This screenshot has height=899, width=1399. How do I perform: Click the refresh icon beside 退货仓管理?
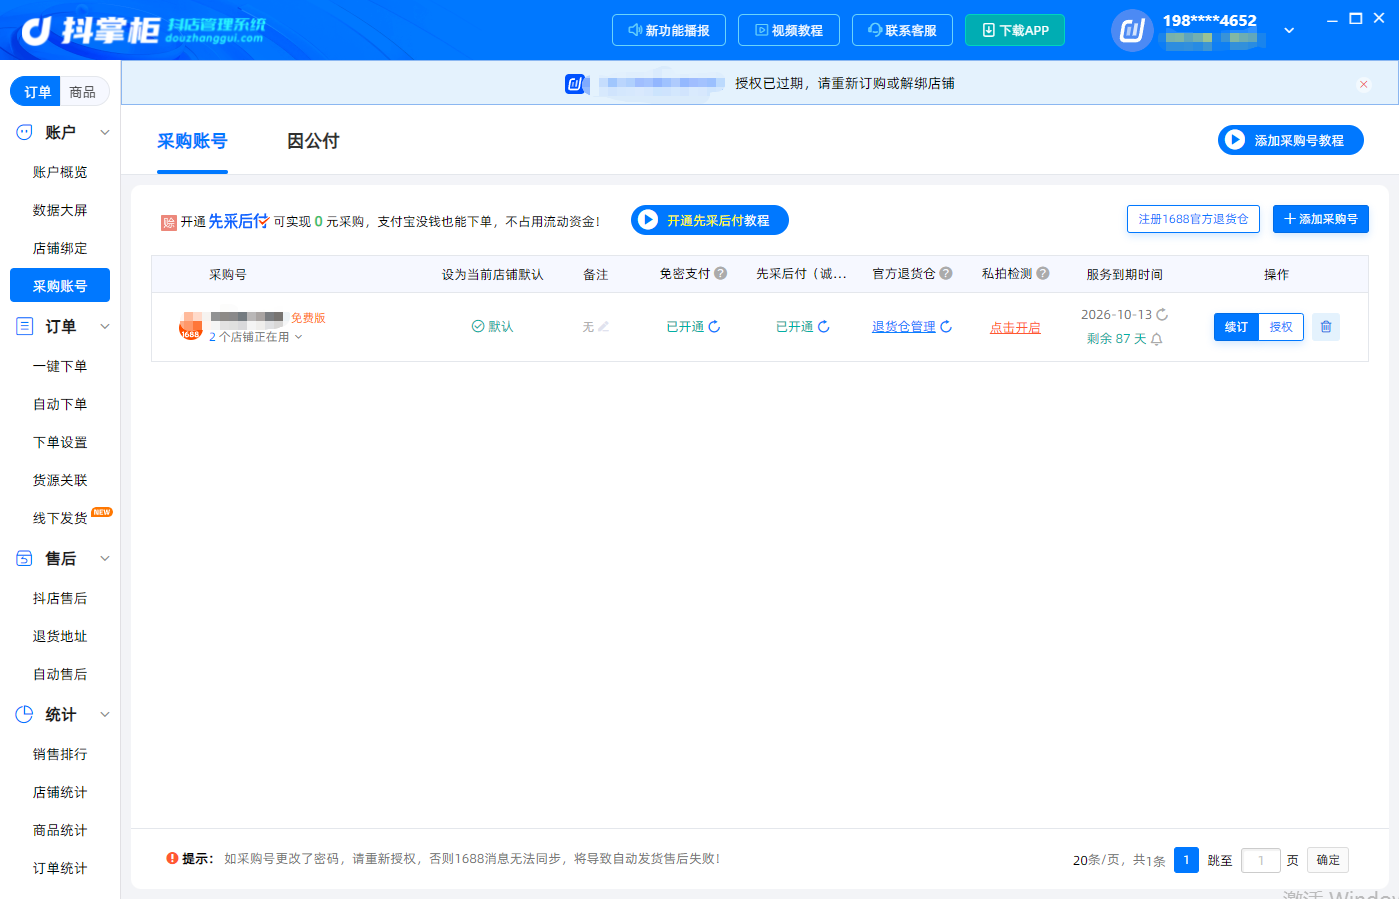[946, 327]
